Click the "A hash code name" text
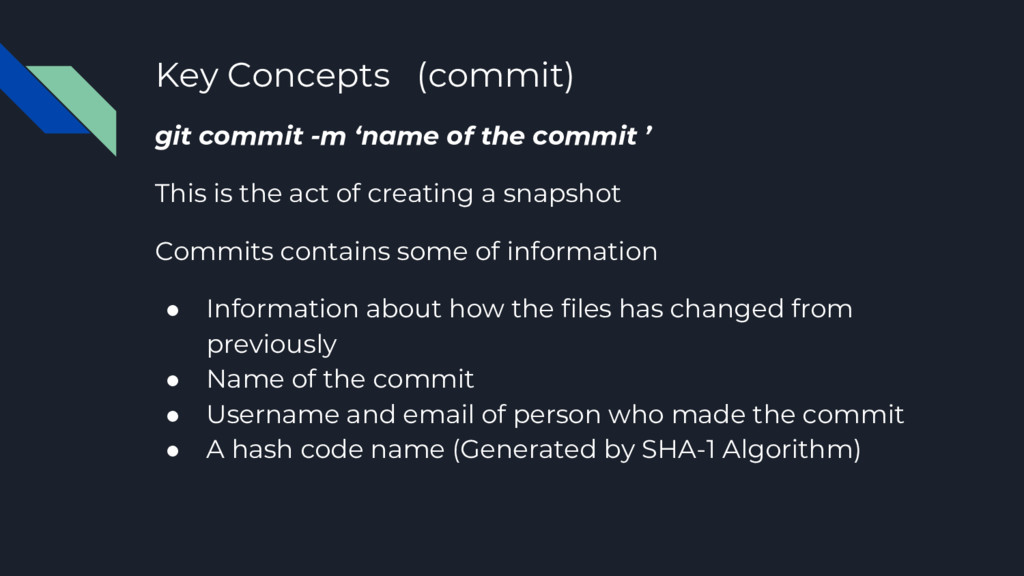The height and width of the screenshot is (576, 1024). click(326, 450)
